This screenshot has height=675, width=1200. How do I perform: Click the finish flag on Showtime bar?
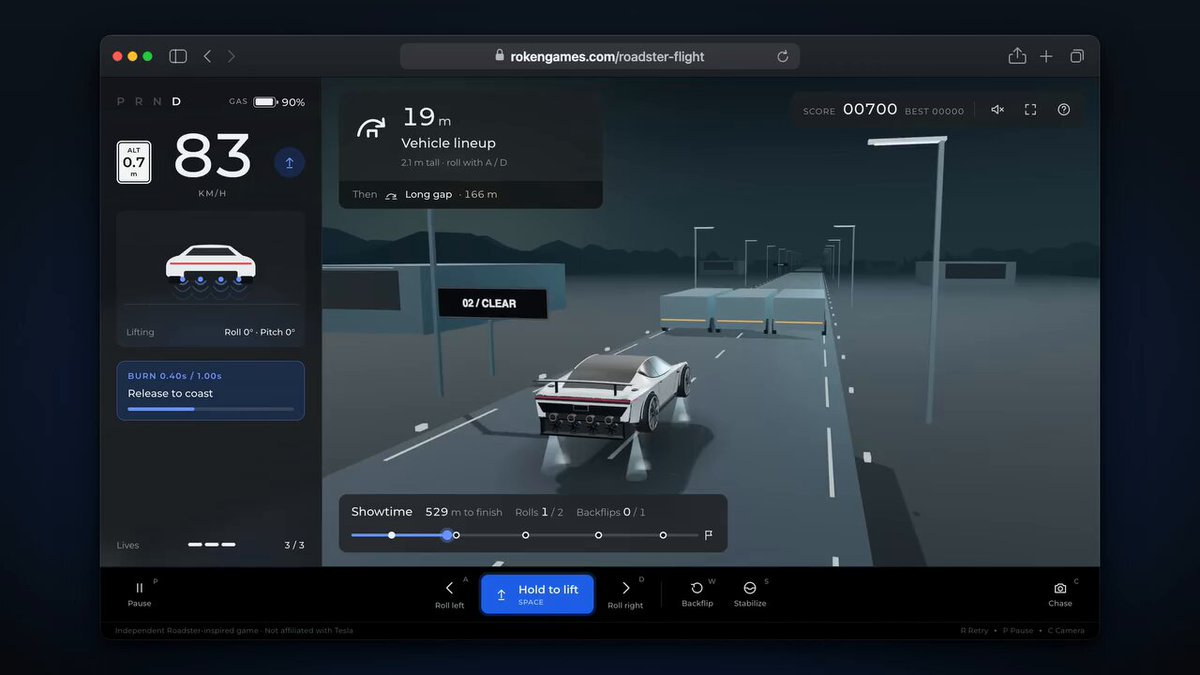tap(708, 535)
